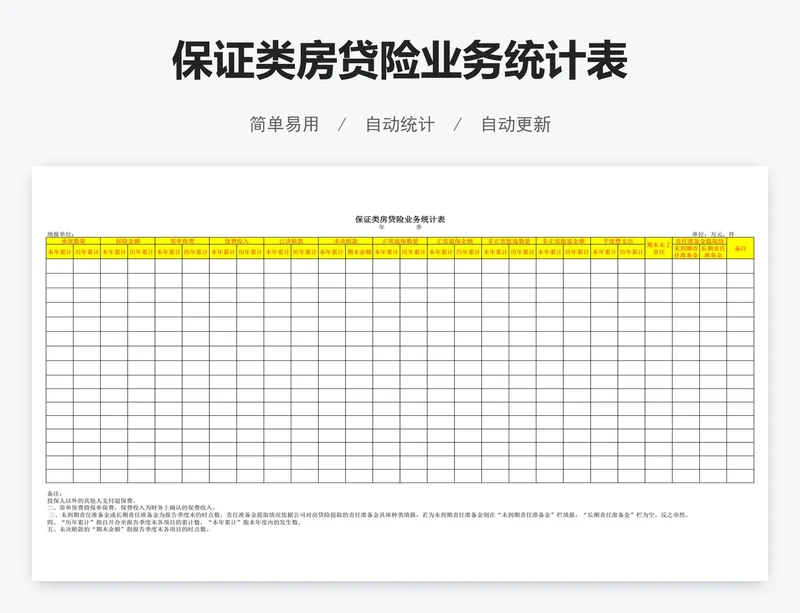Click 历年累计 under 承保数量

[x=87, y=252]
